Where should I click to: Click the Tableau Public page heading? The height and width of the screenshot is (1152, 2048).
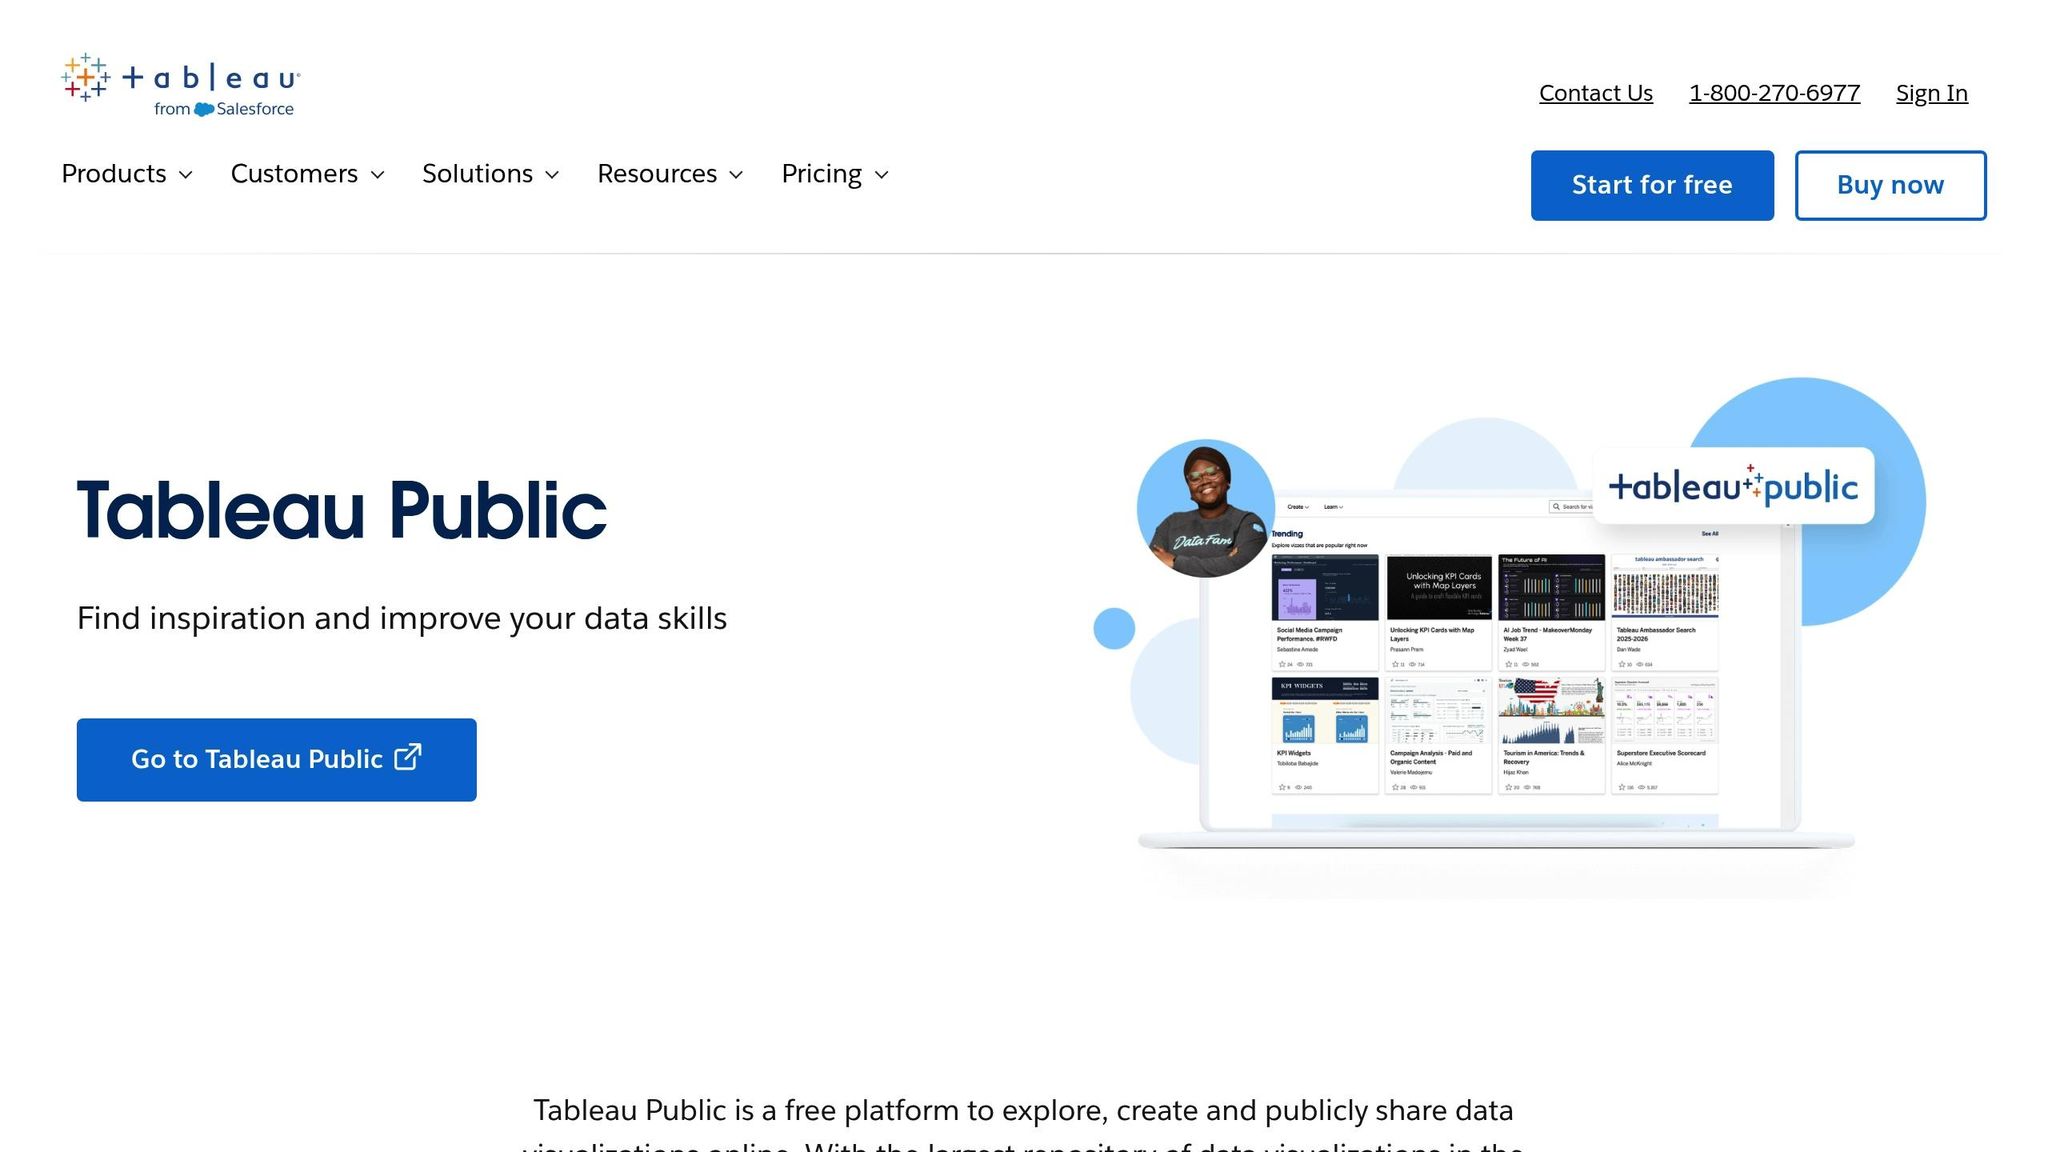[x=342, y=511]
